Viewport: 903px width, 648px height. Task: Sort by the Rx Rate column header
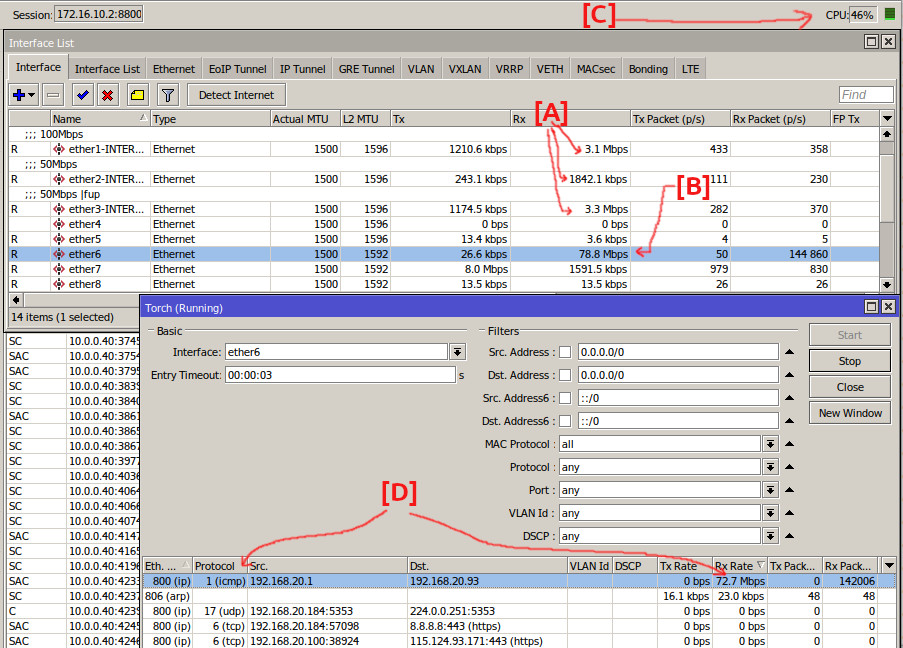[x=739, y=566]
